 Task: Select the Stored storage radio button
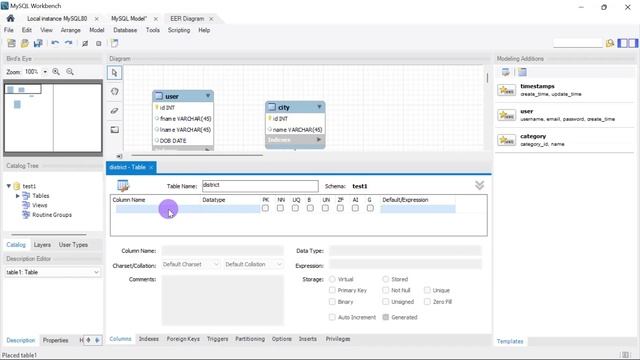coord(386,279)
